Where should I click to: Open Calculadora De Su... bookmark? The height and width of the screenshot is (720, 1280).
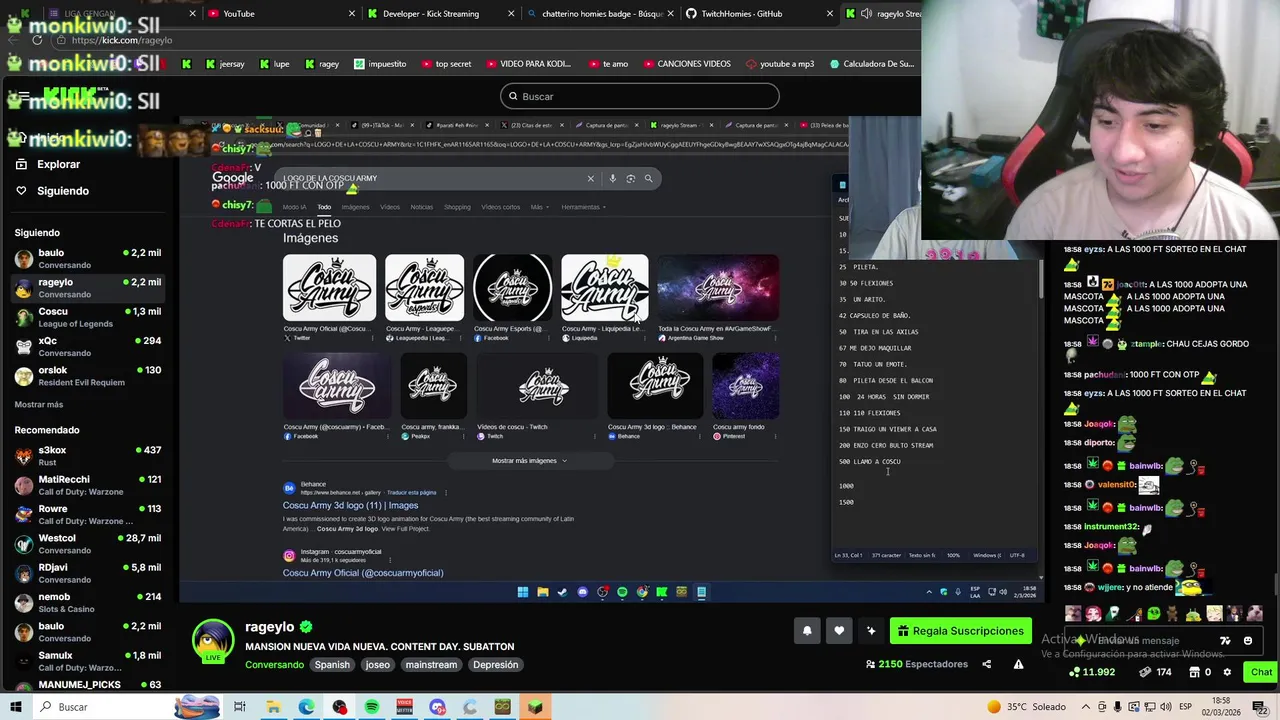(x=871, y=64)
